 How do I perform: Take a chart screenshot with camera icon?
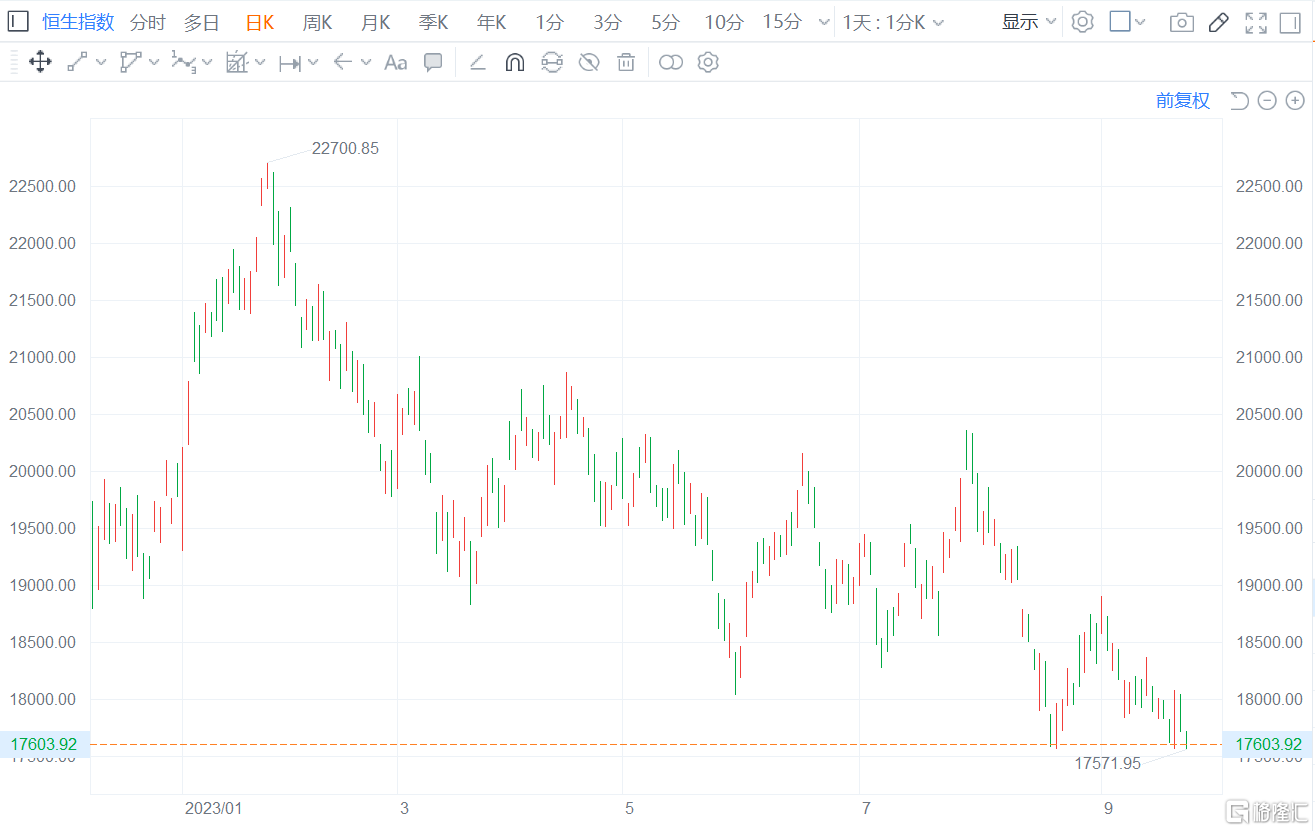[1182, 22]
